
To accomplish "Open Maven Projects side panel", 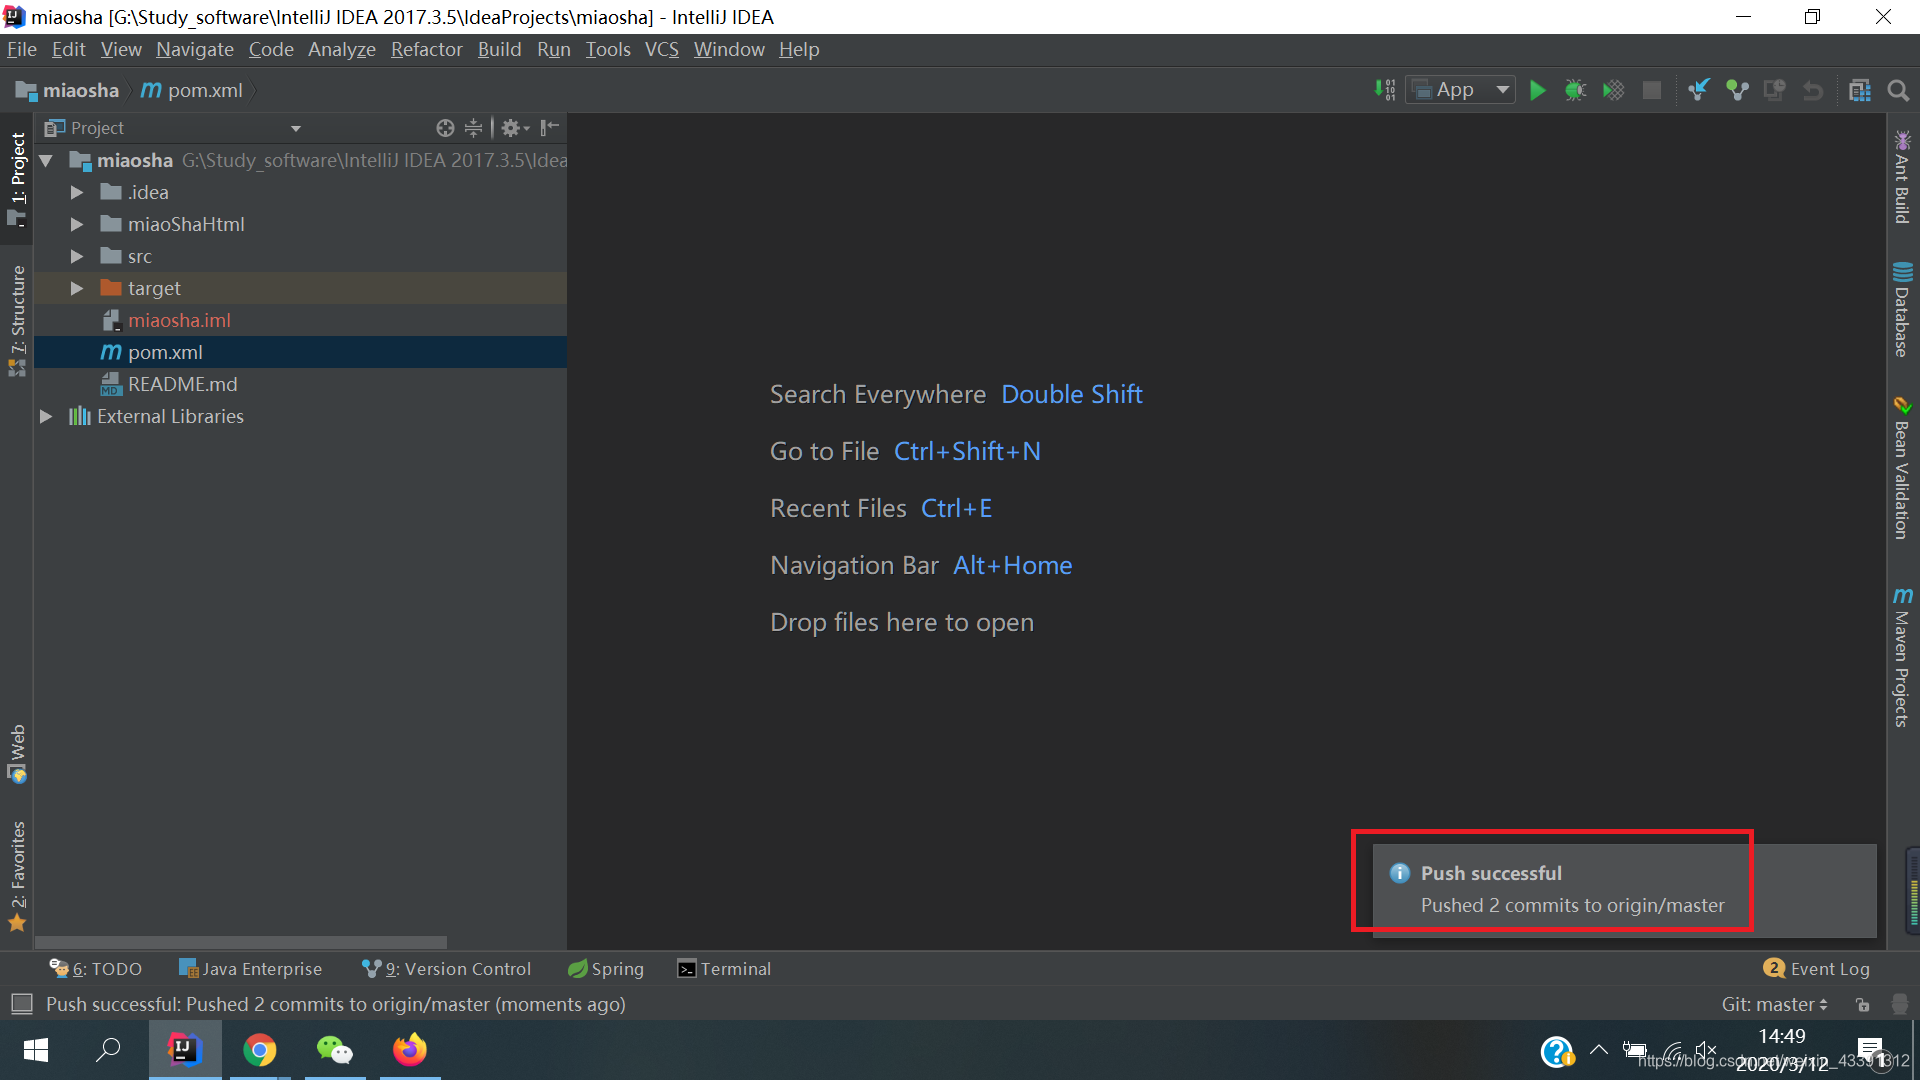I will 1902,657.
